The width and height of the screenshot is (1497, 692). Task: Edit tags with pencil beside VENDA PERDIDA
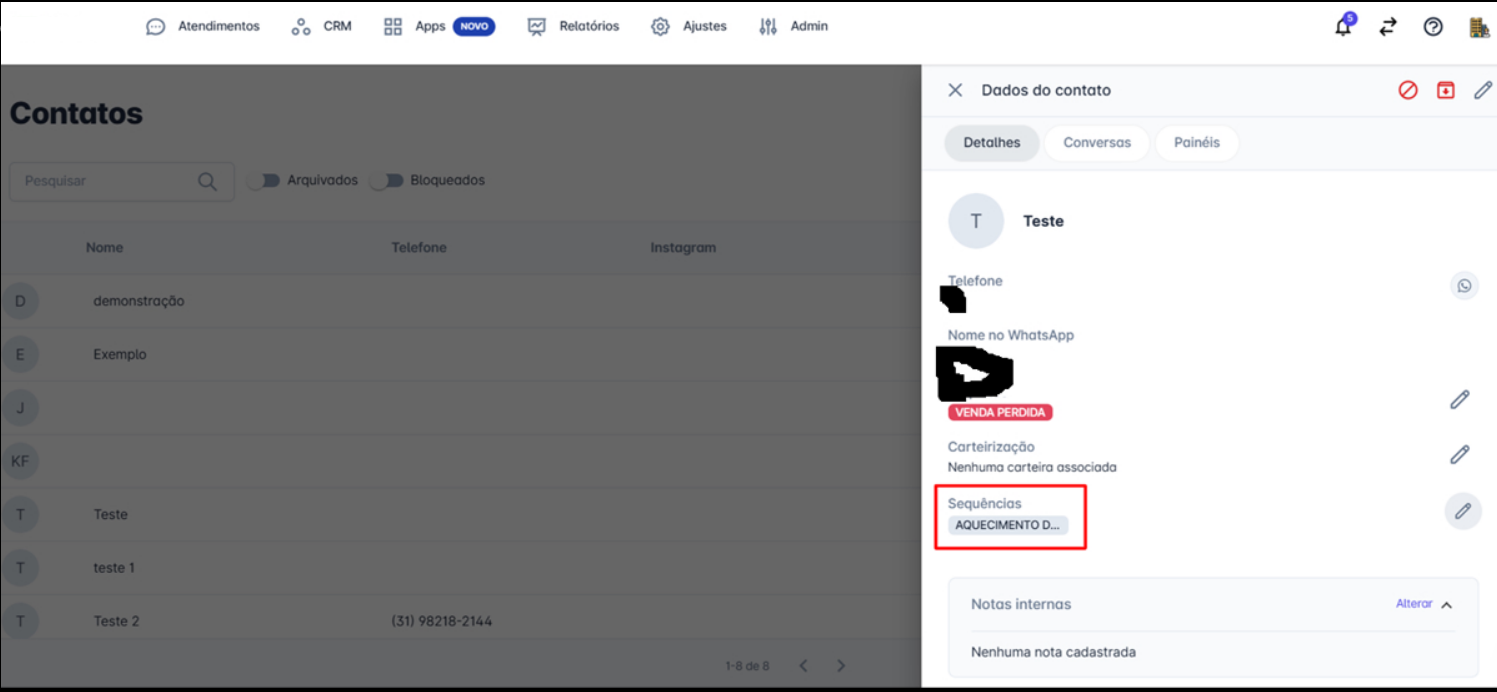1460,400
